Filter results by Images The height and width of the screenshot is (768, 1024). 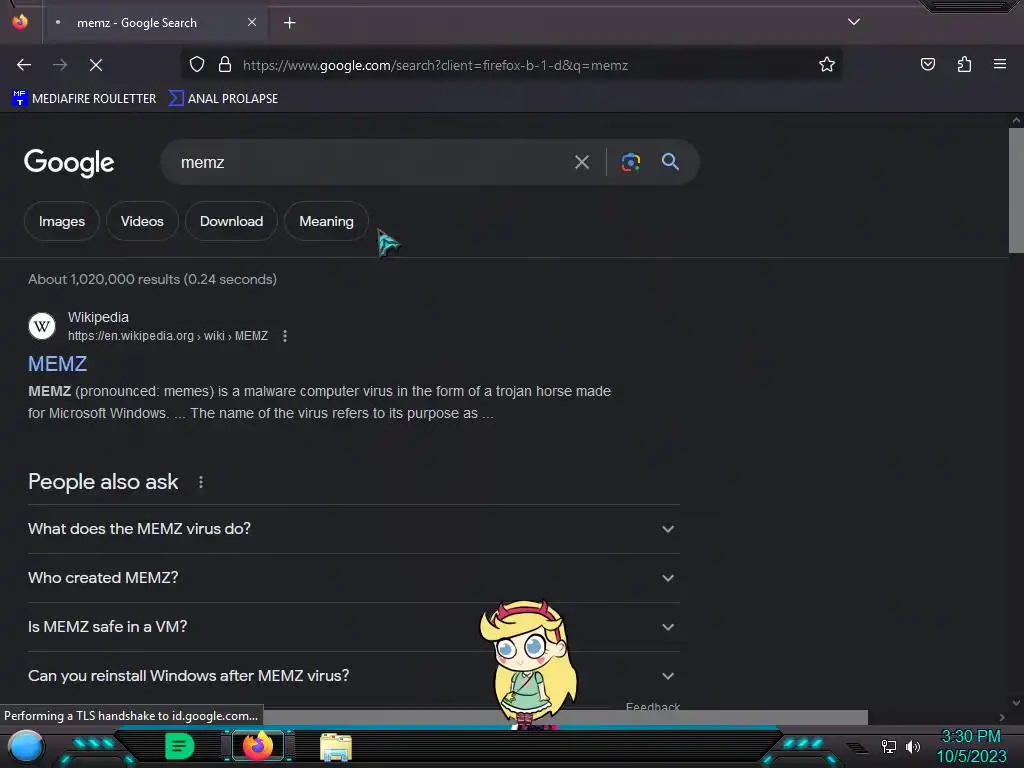(x=62, y=221)
